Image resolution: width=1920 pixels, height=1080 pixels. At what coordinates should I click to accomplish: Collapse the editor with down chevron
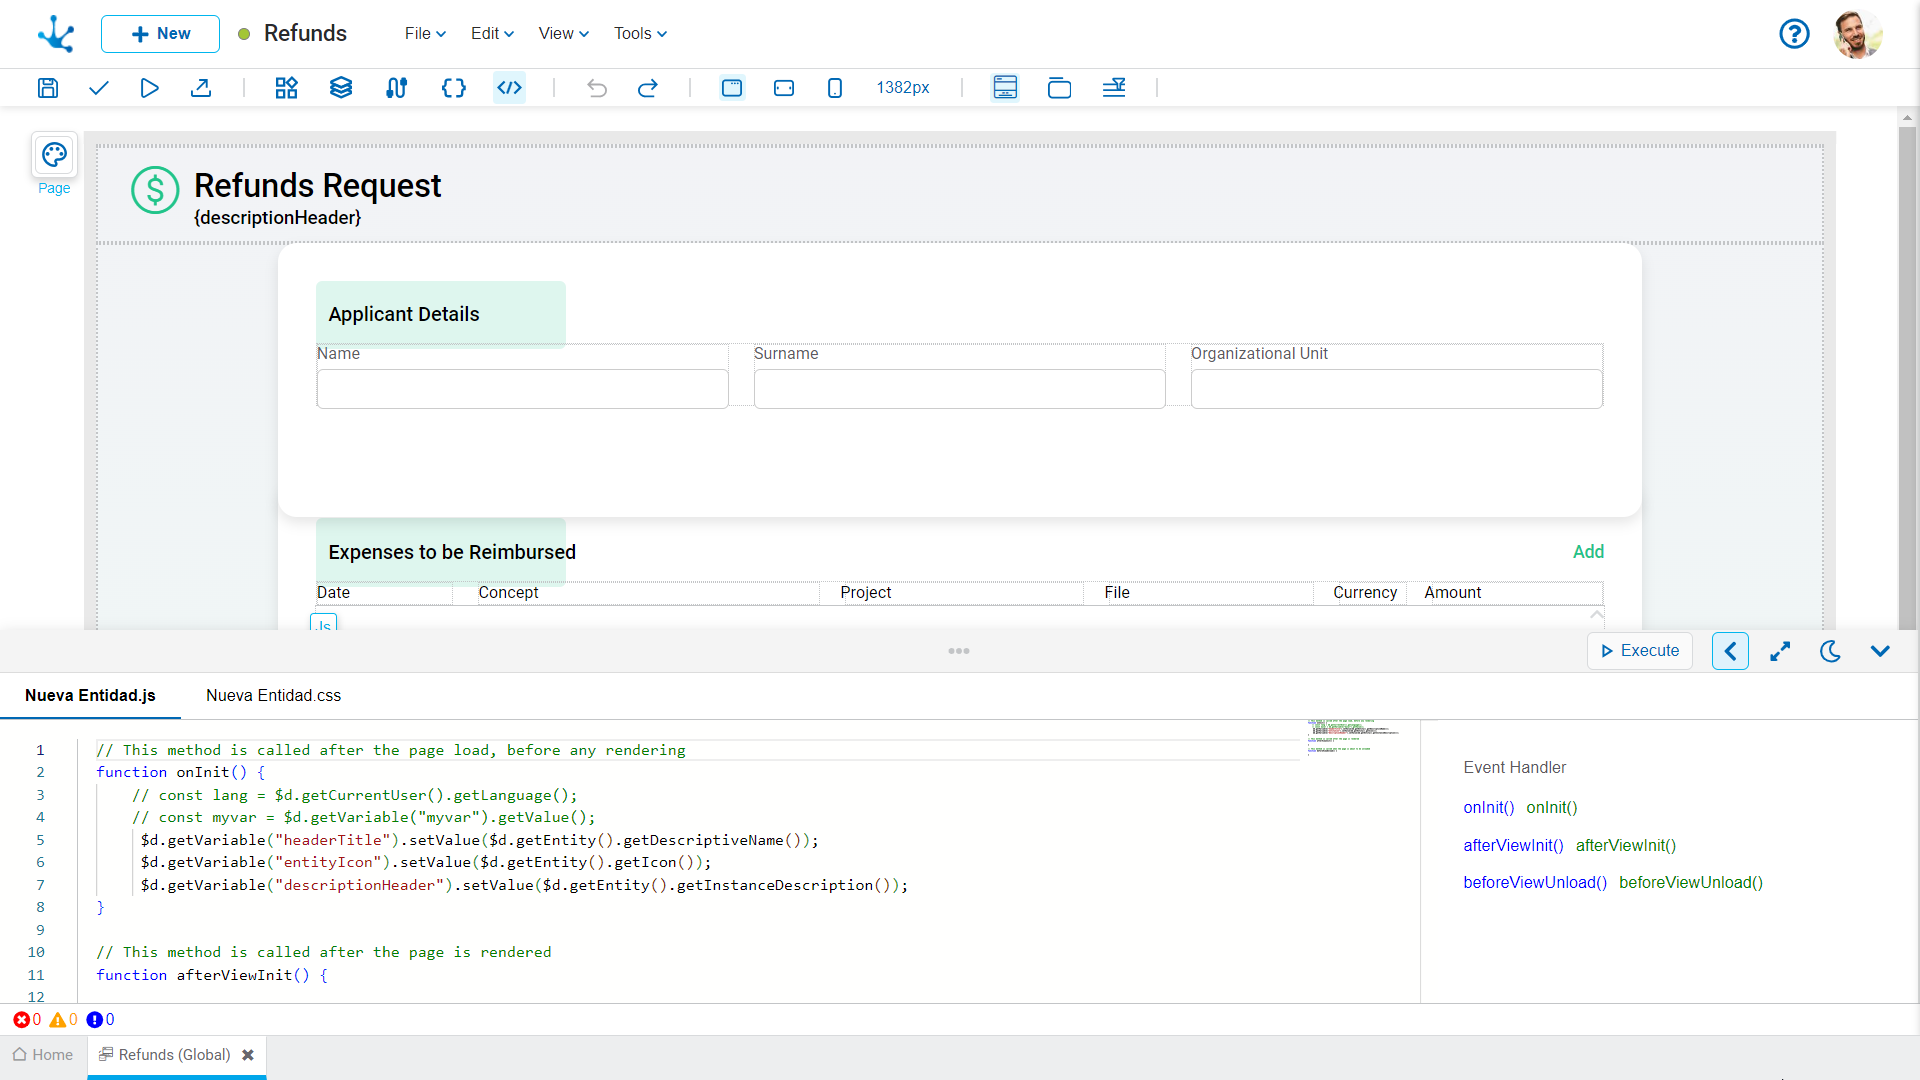[1880, 651]
